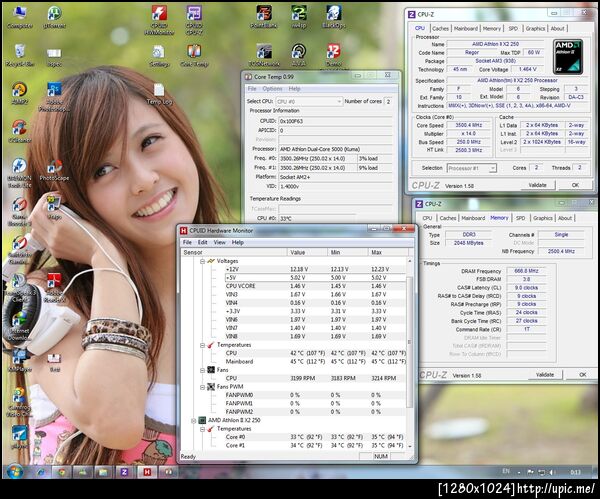Screen dimensions: 600x499
Task: Switch to SPD tab in bottom CPU-Z
Action: click(520, 218)
